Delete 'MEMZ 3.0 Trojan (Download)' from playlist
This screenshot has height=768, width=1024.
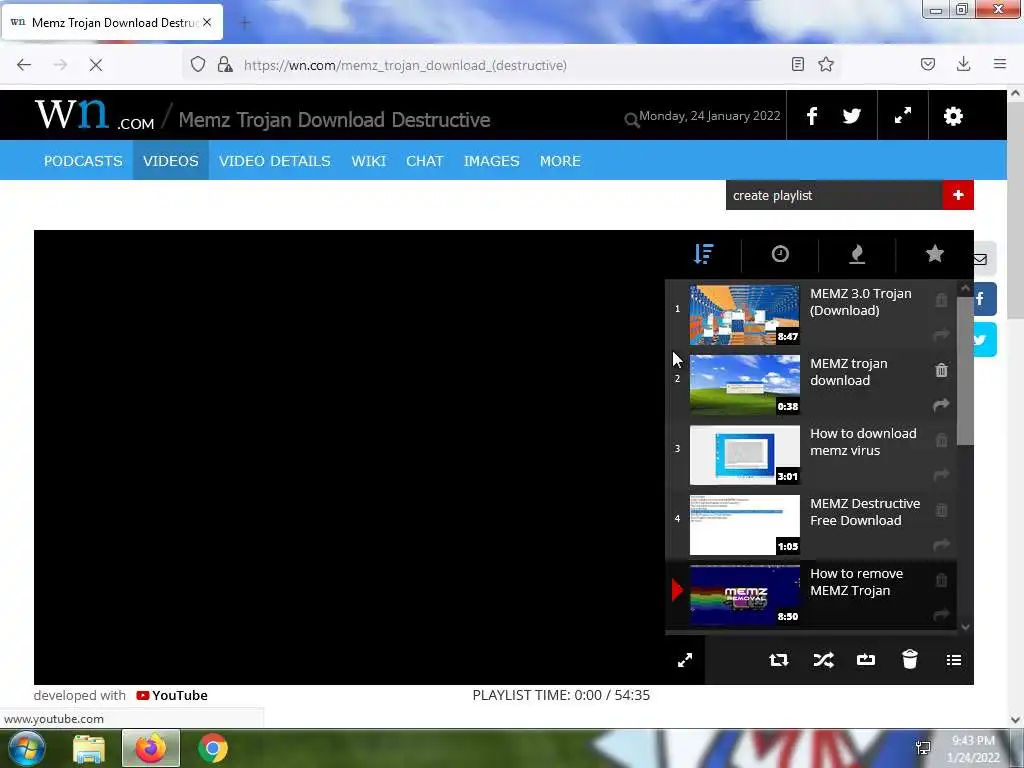(941, 300)
